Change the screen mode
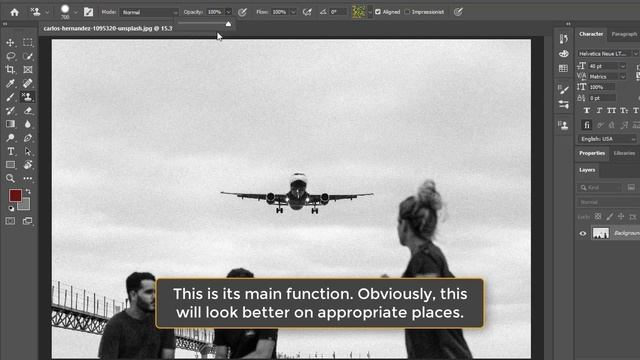Viewport: 640px width, 360px height. click(28, 221)
